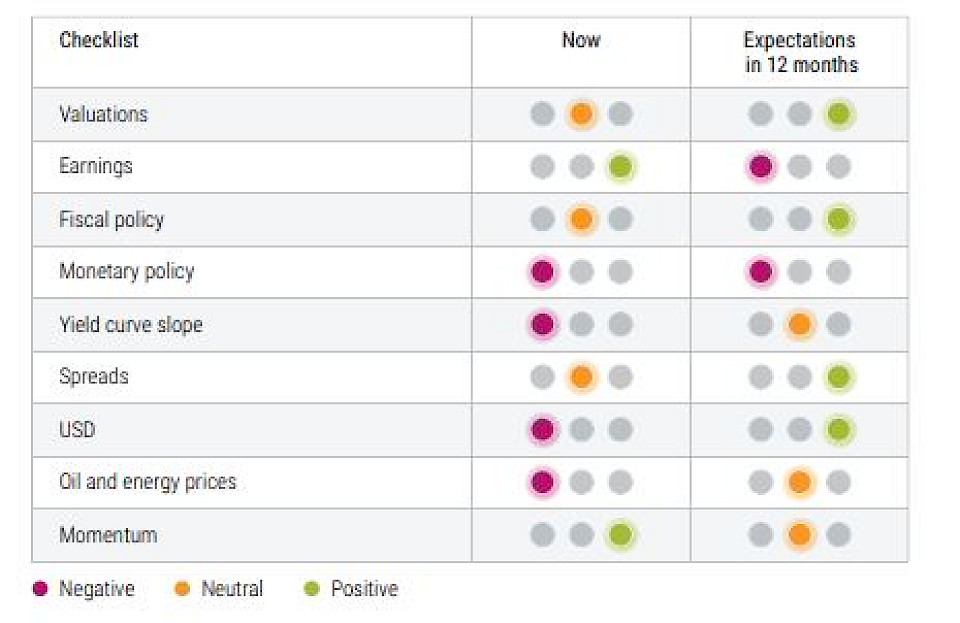The width and height of the screenshot is (960, 623).
Task: Click the Expectations in 12 months header
Action: coord(799,53)
